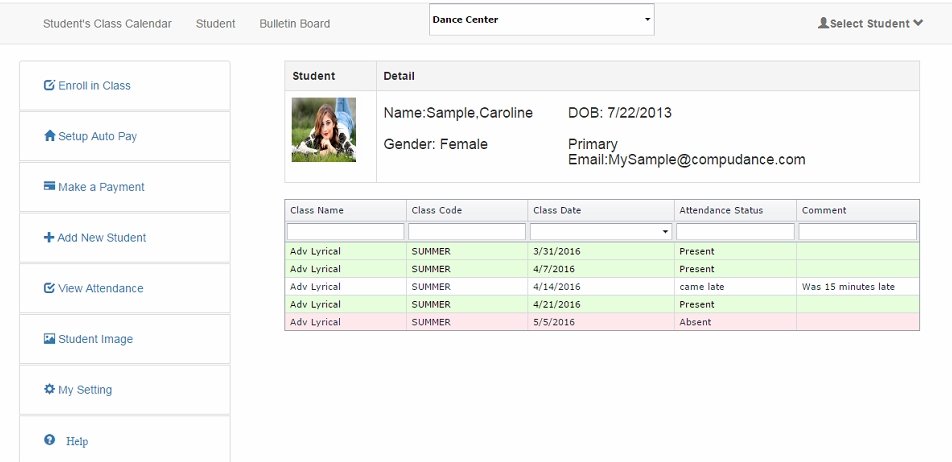Image resolution: width=952 pixels, height=462 pixels.
Task: Open Student's Class Calendar
Action: tap(107, 24)
